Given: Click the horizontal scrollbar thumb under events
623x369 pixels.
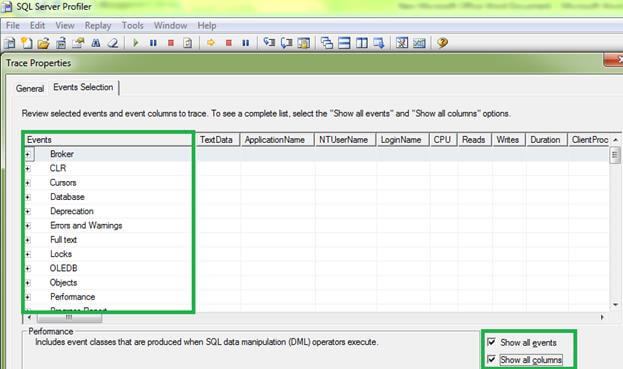Looking at the screenshot, I should 70,317.
